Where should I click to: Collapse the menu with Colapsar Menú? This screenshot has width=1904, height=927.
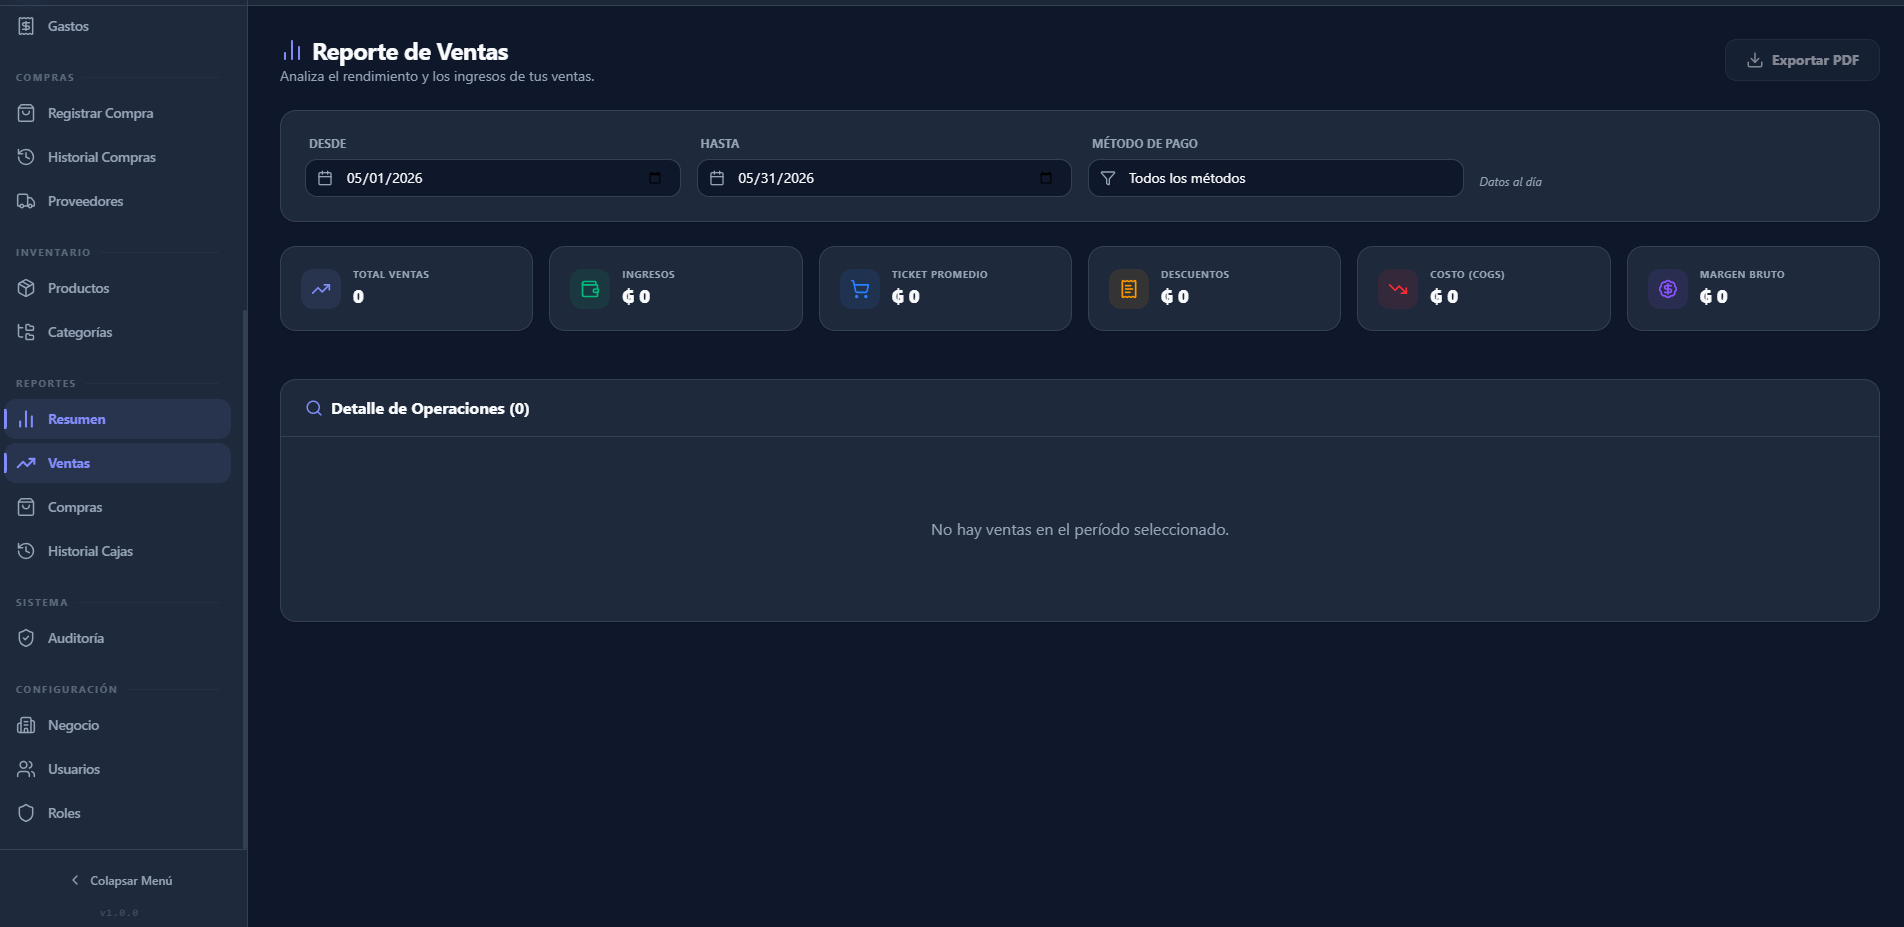coord(121,881)
